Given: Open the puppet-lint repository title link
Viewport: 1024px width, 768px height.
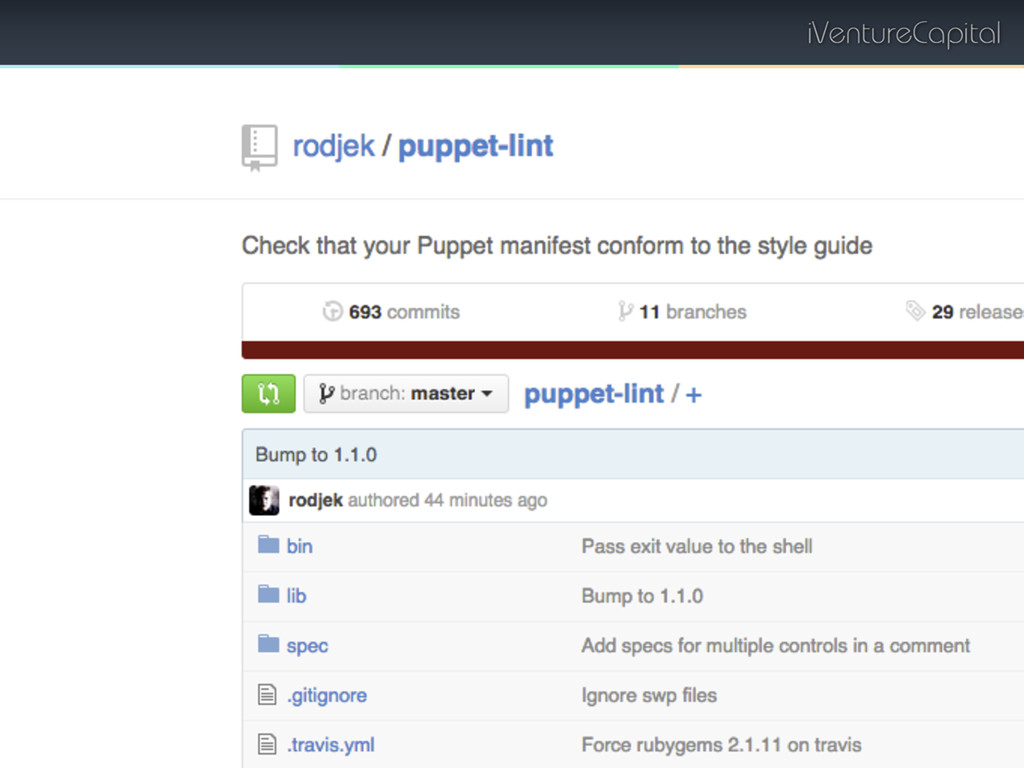Looking at the screenshot, I should 475,146.
